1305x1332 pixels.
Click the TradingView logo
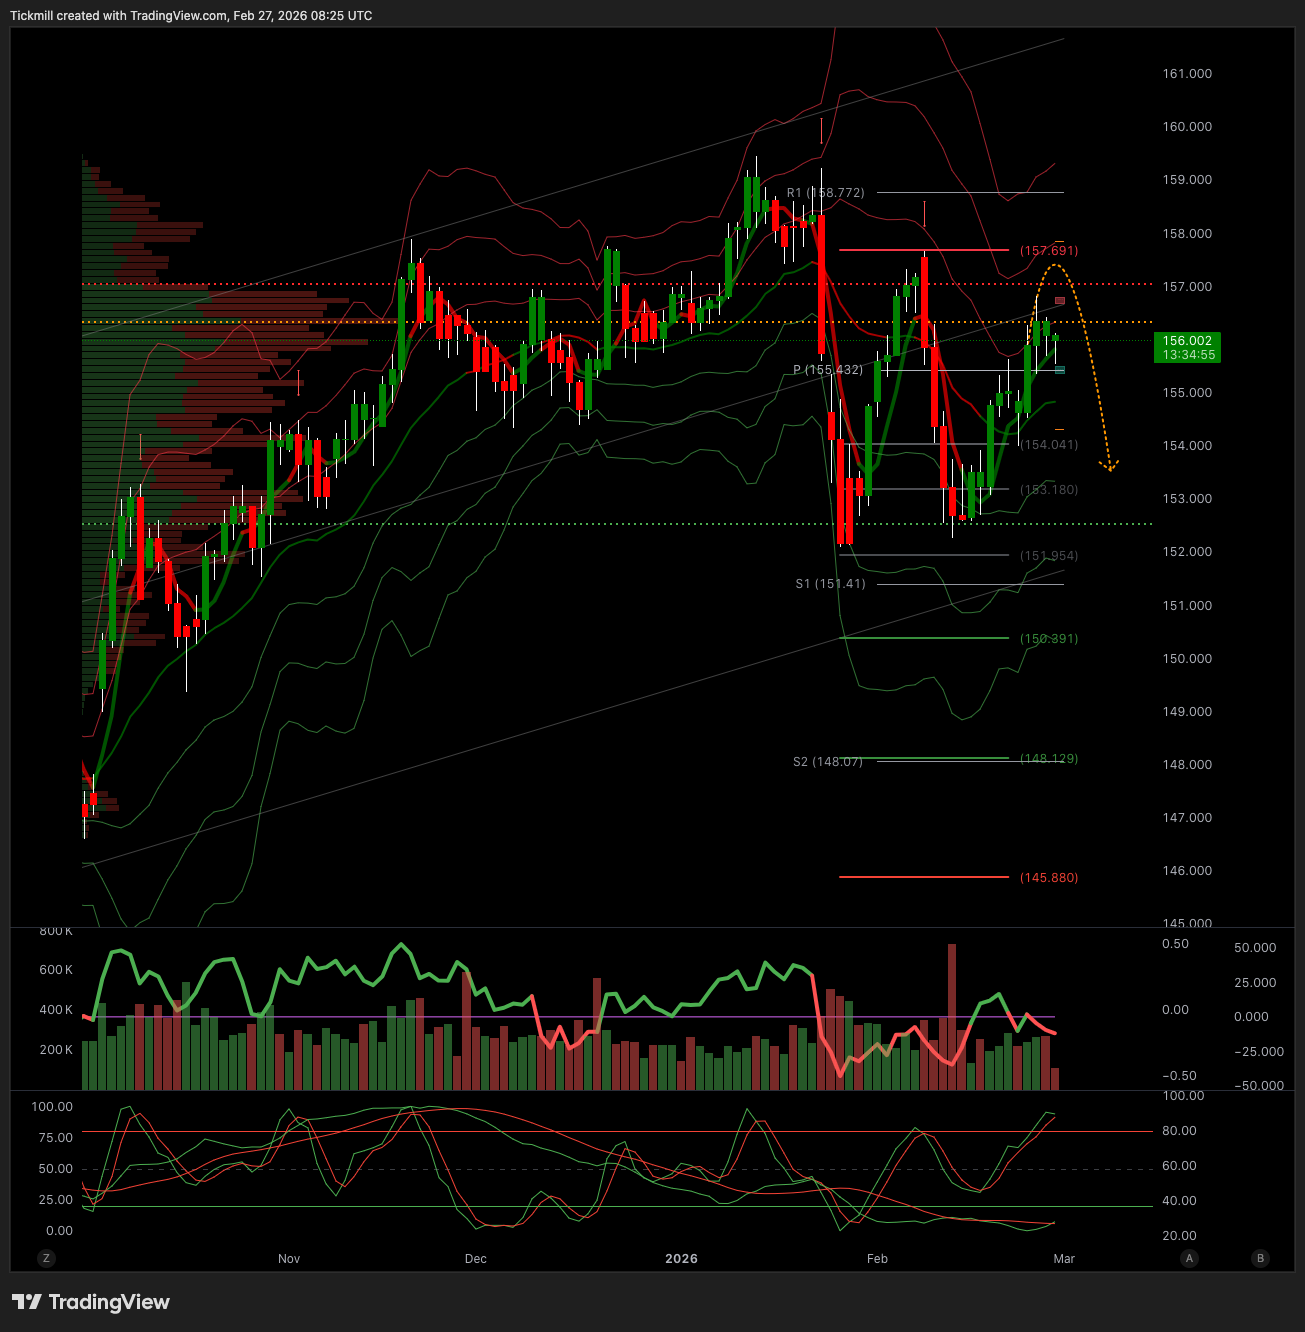(91, 1302)
